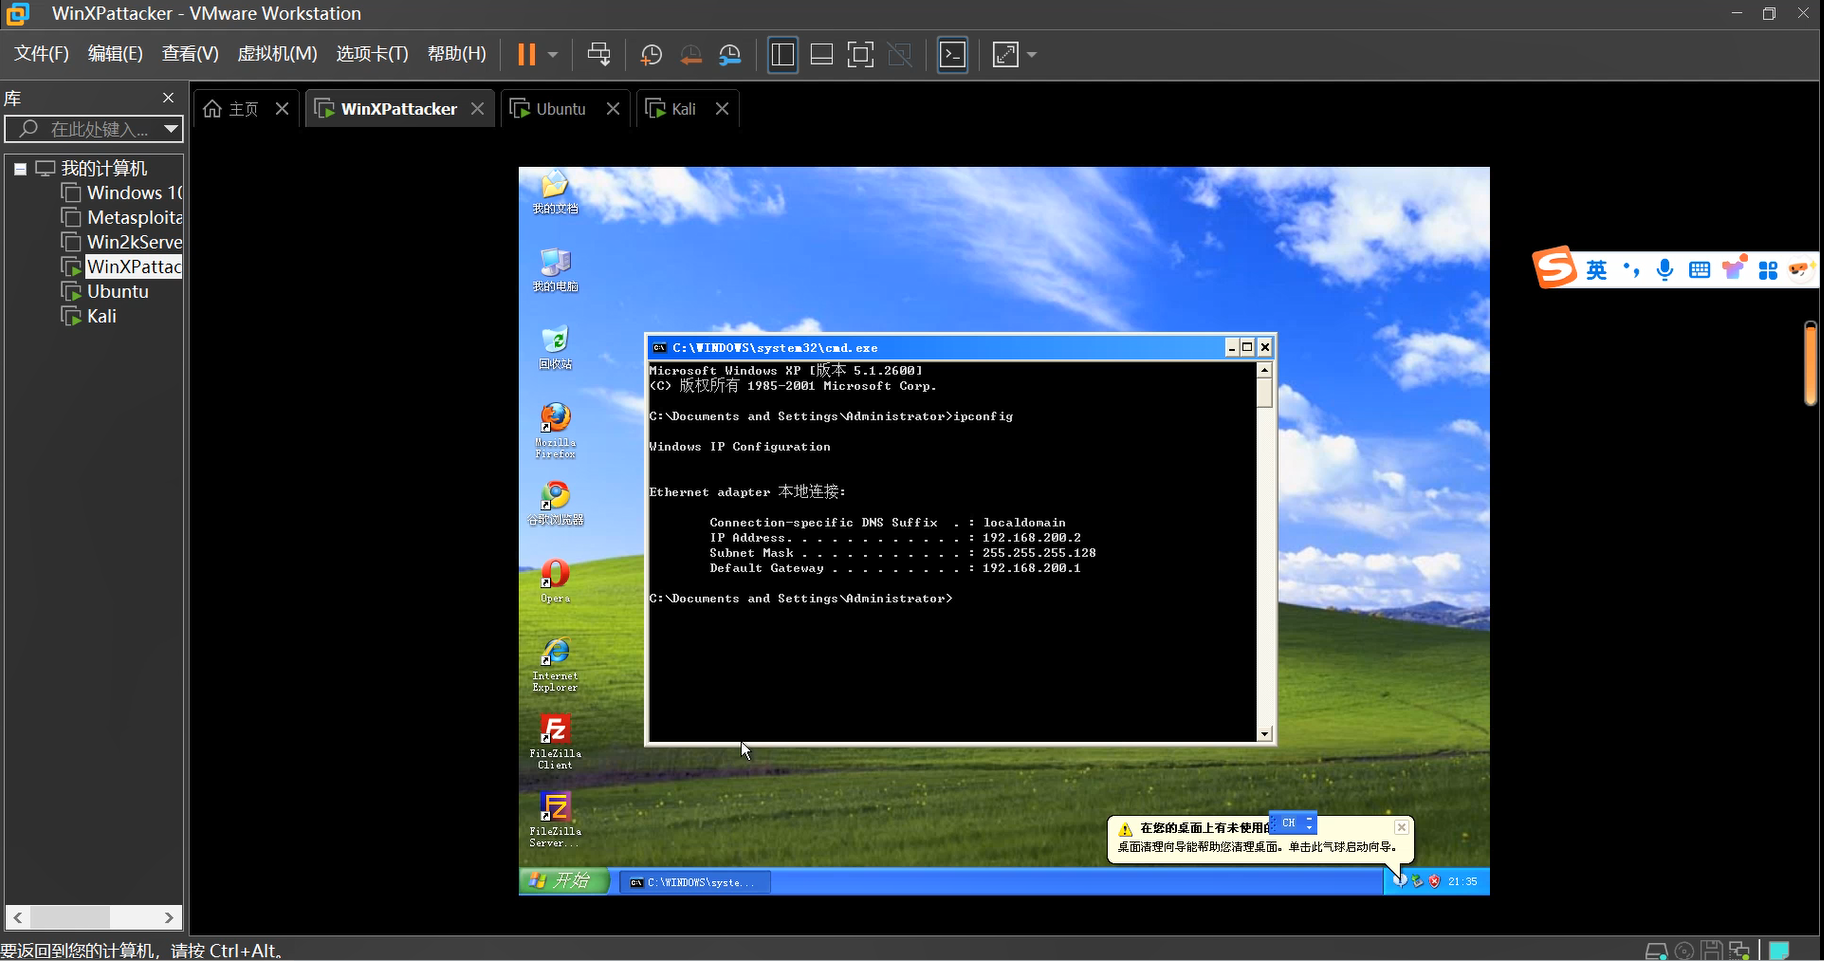
Task: Open the snapshot manager
Action: tap(730, 54)
